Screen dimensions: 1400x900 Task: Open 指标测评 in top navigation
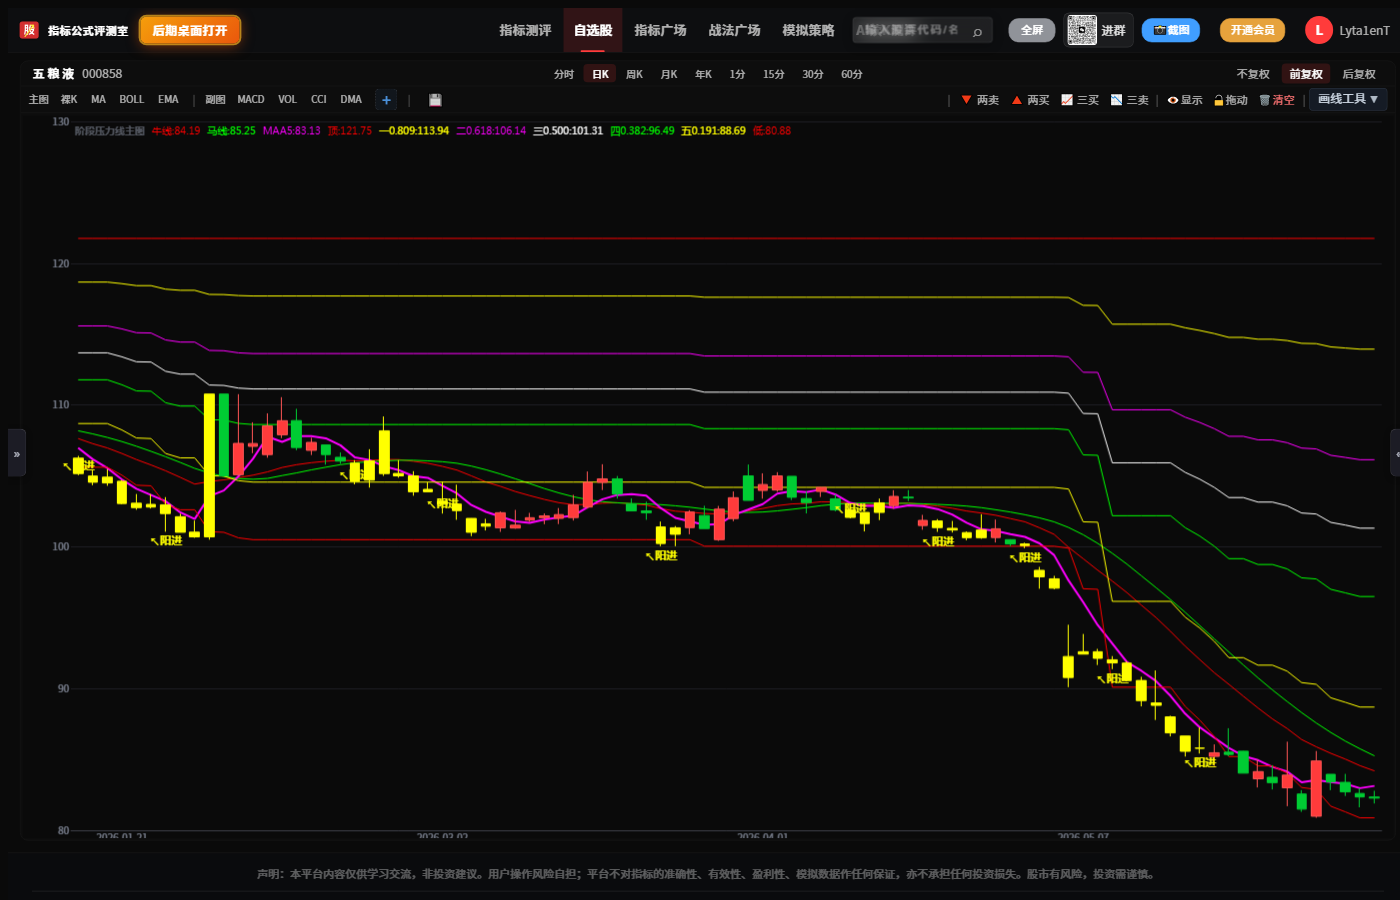[x=525, y=30]
